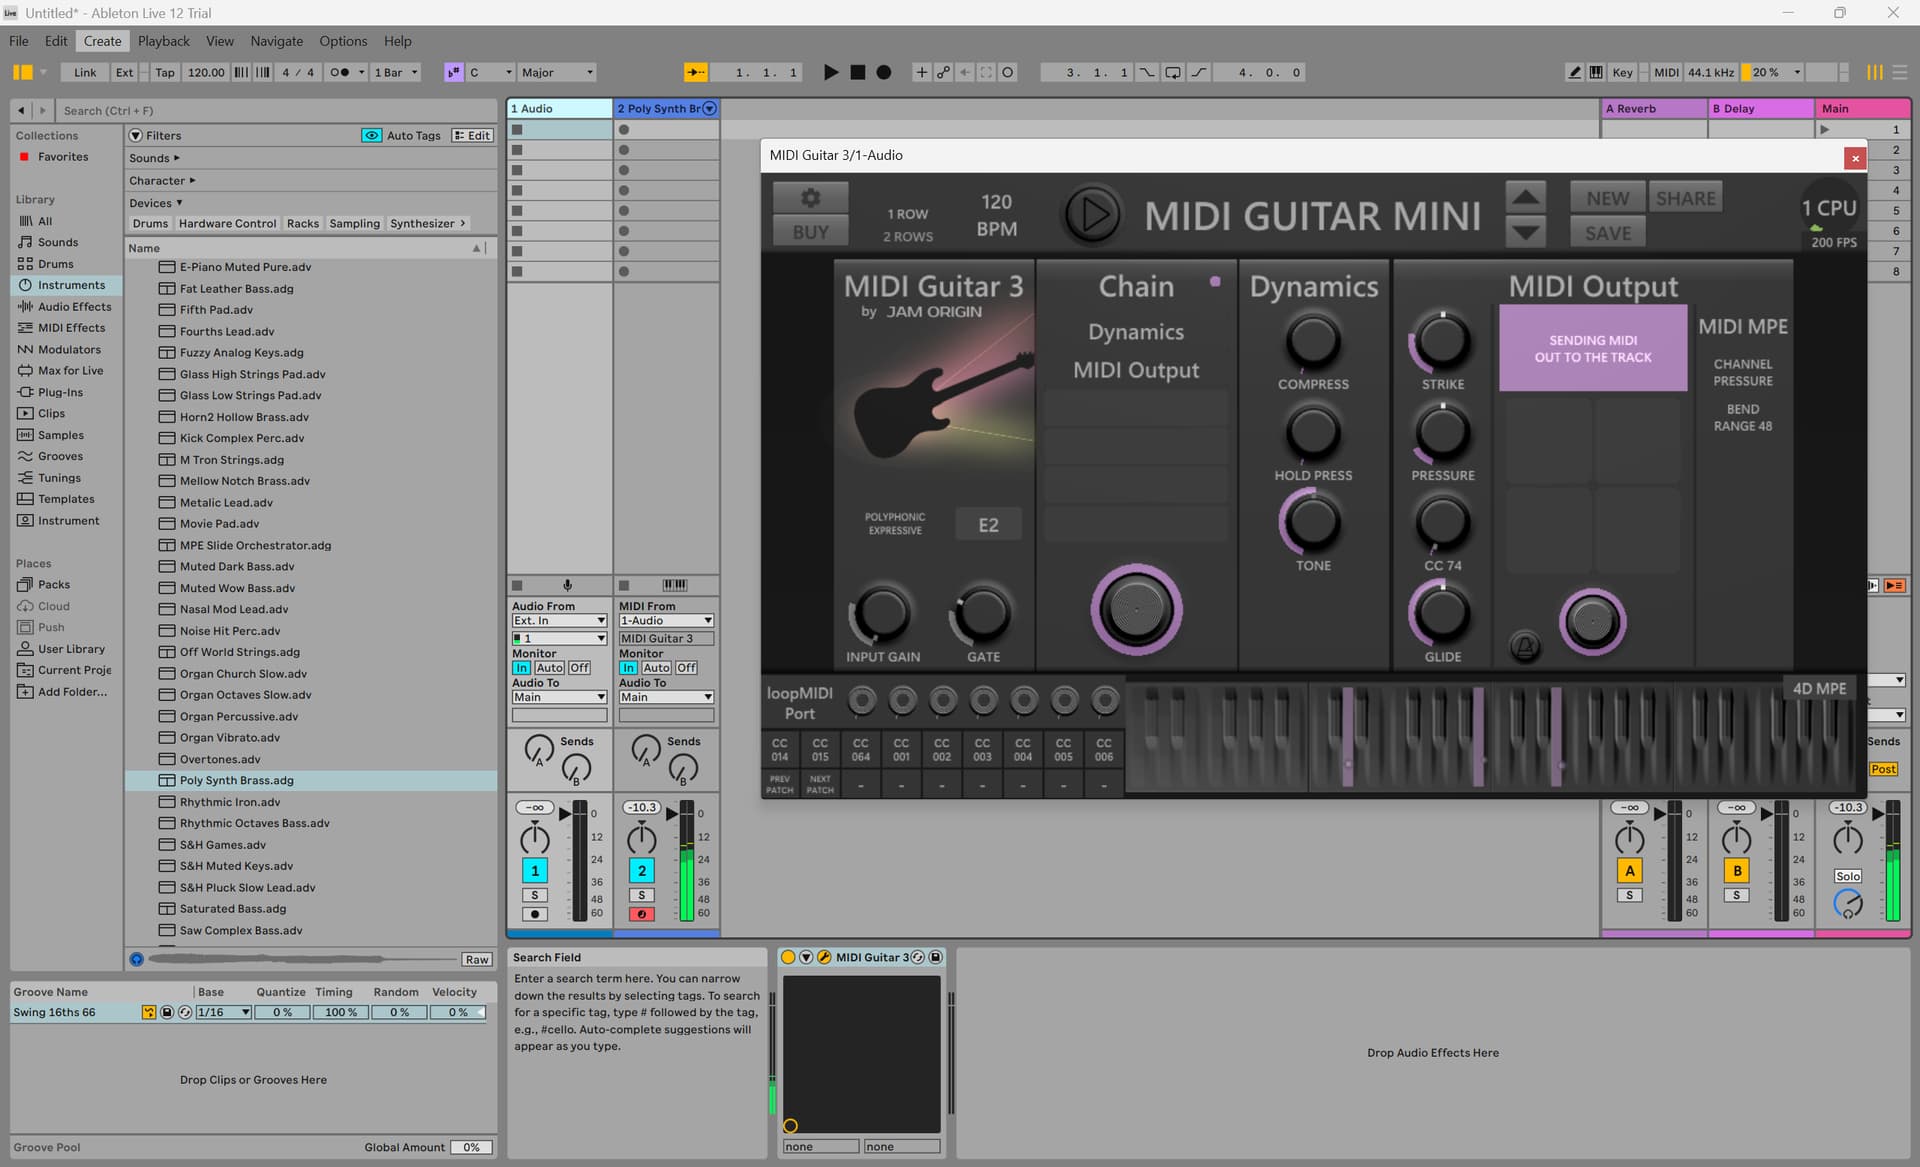Click the Follow playback arrow icon
Viewport: 1920px width, 1167px height.
[x=696, y=72]
